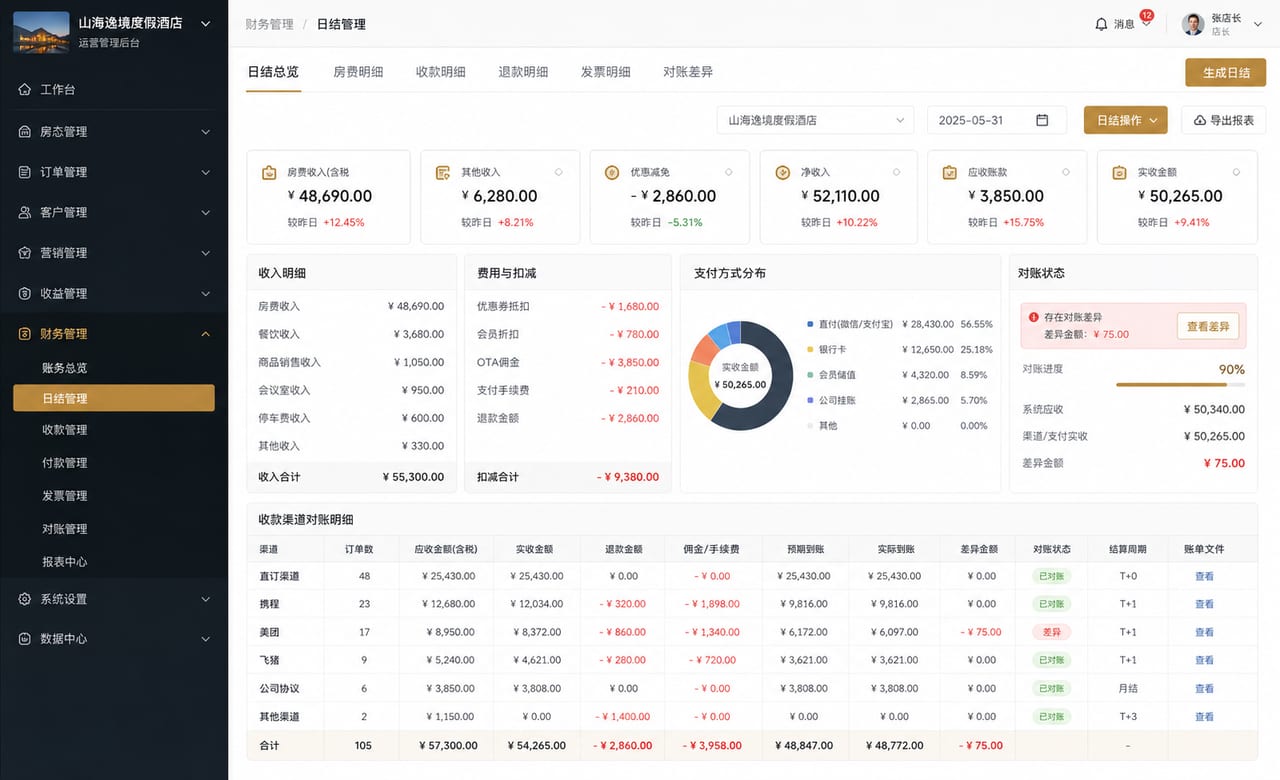Click the red 差异 status tag
Image resolution: width=1280 pixels, height=780 pixels.
(x=1052, y=632)
